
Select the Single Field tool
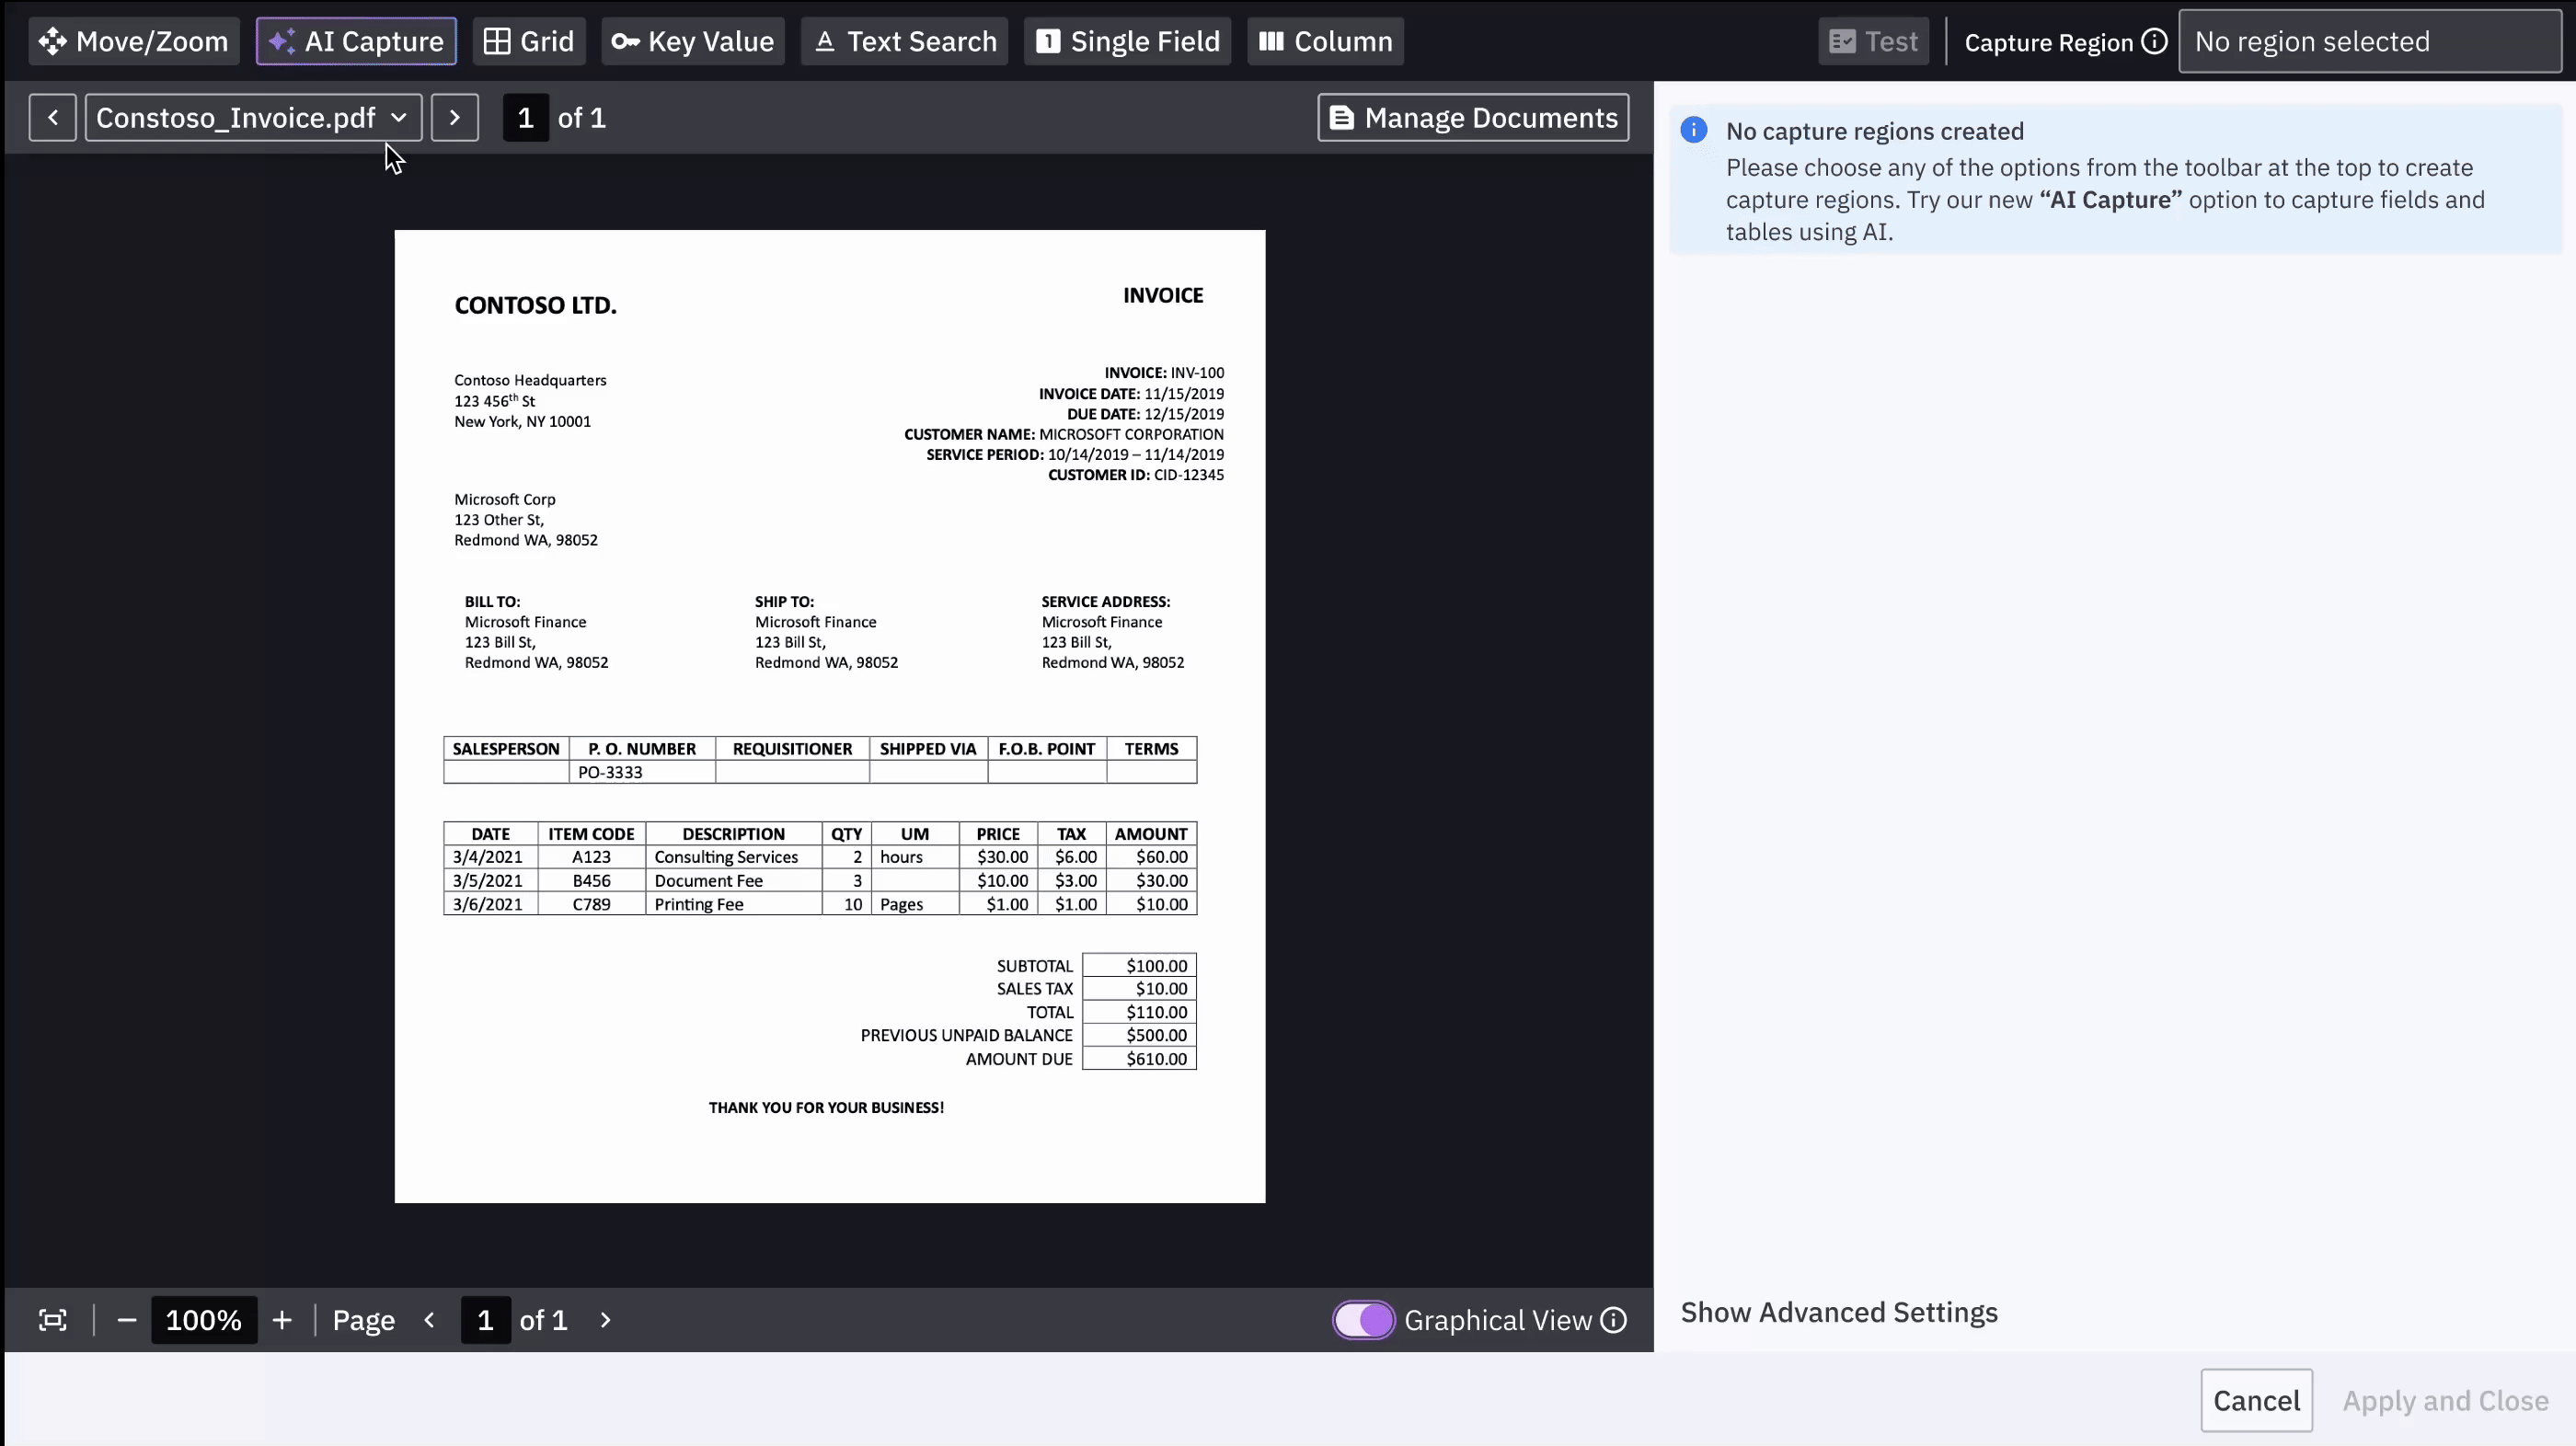[x=1127, y=41]
